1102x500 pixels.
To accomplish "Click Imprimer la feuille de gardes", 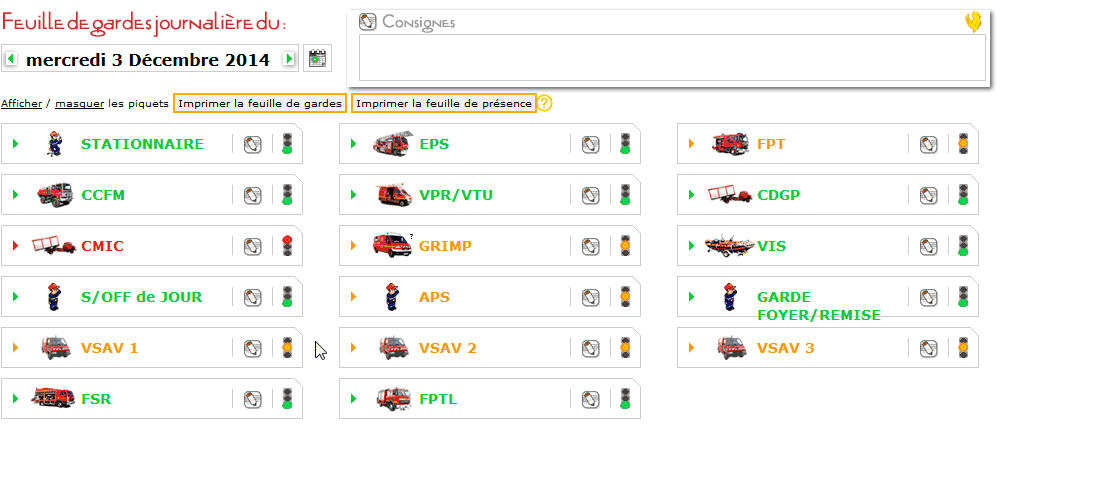I will click(260, 103).
